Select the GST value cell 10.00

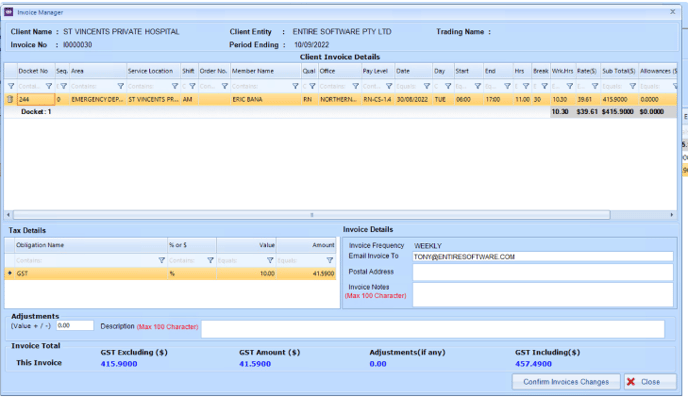[246, 274]
